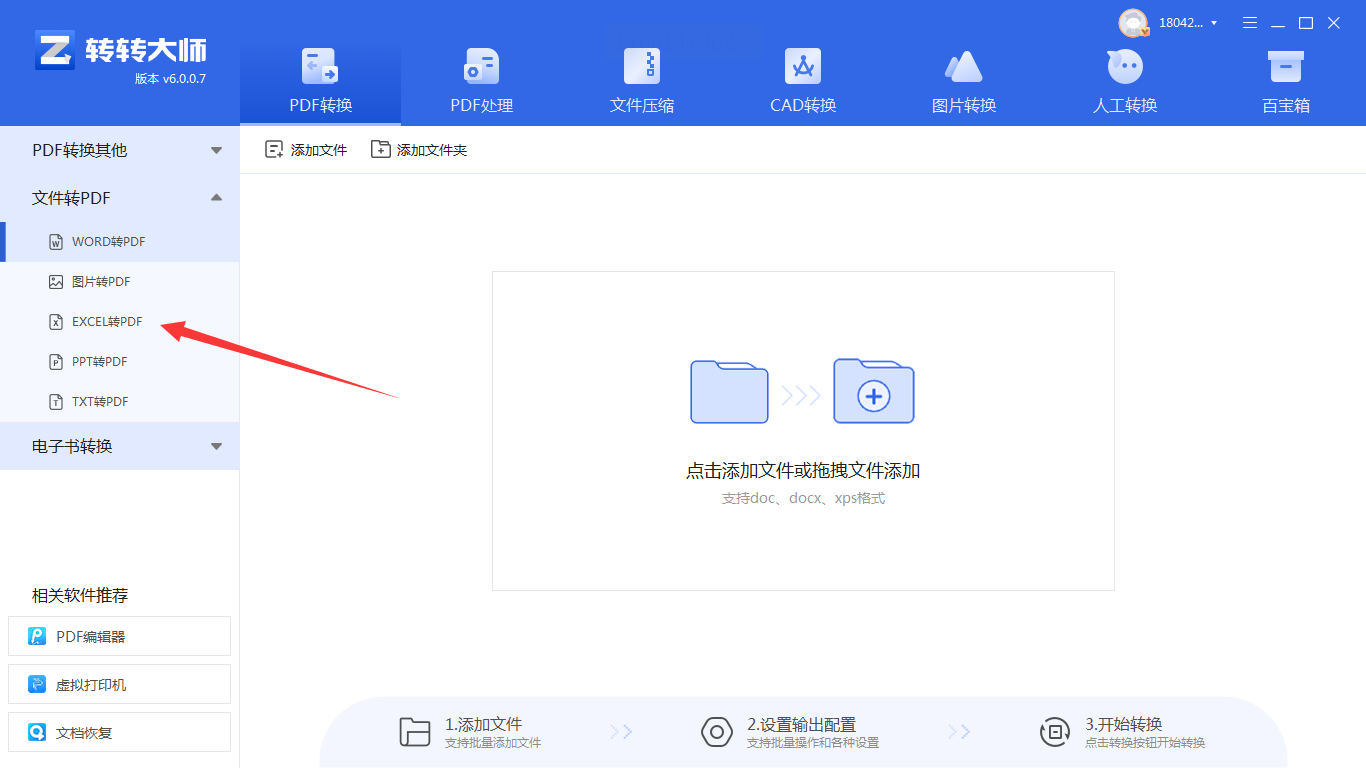The width and height of the screenshot is (1366, 768).
Task: Switch to the PDF处理 tab
Action: point(482,82)
